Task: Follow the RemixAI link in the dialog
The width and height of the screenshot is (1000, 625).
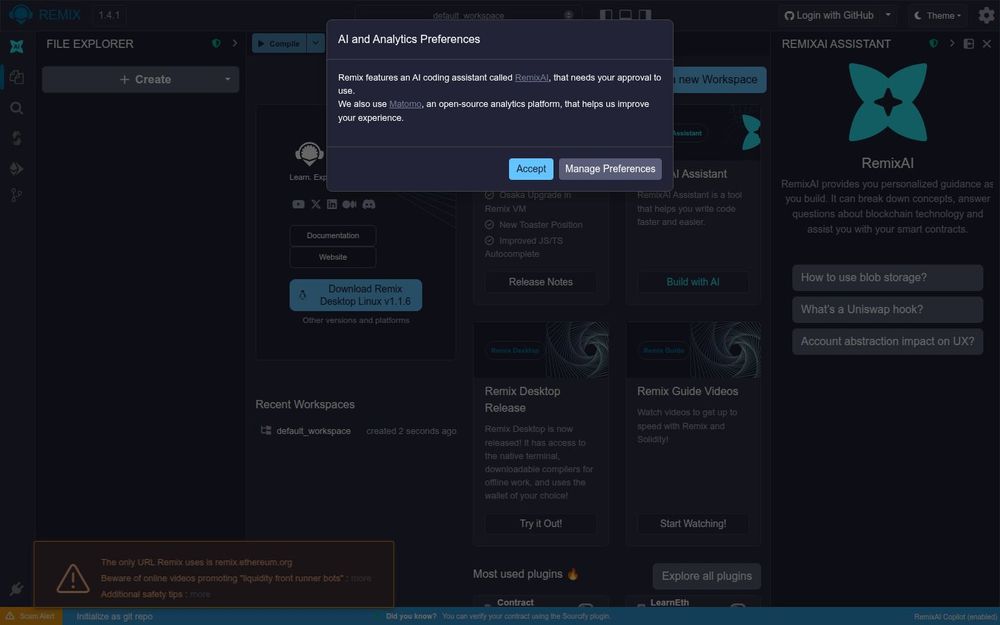Action: (531, 78)
